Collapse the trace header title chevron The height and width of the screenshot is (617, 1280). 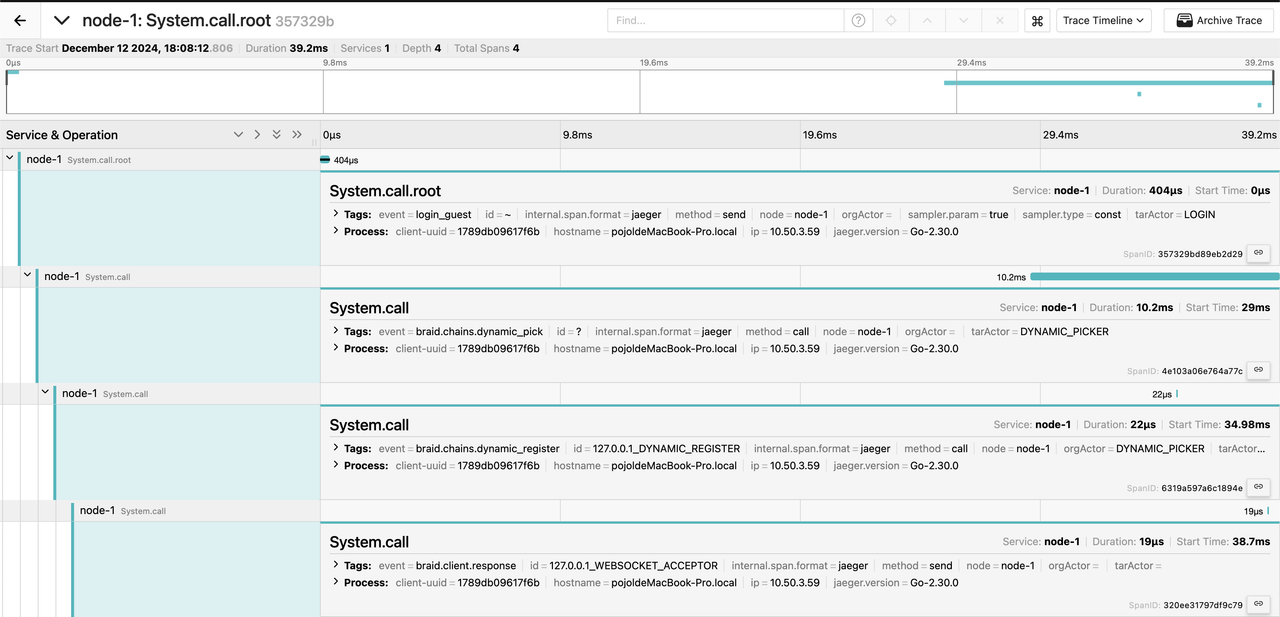(x=62, y=20)
